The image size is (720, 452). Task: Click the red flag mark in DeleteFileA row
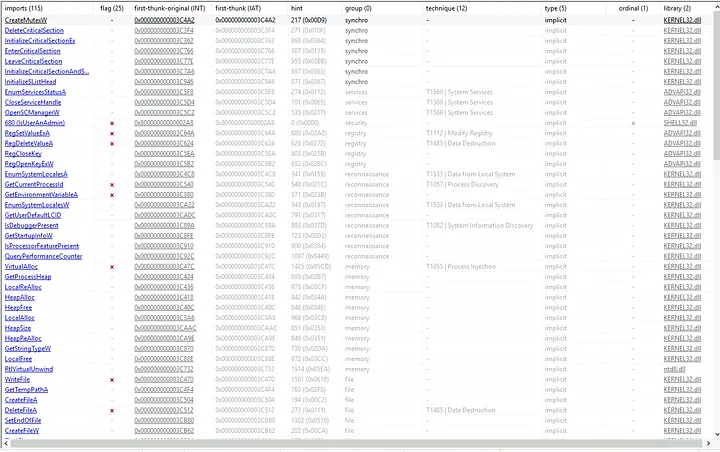(112, 411)
